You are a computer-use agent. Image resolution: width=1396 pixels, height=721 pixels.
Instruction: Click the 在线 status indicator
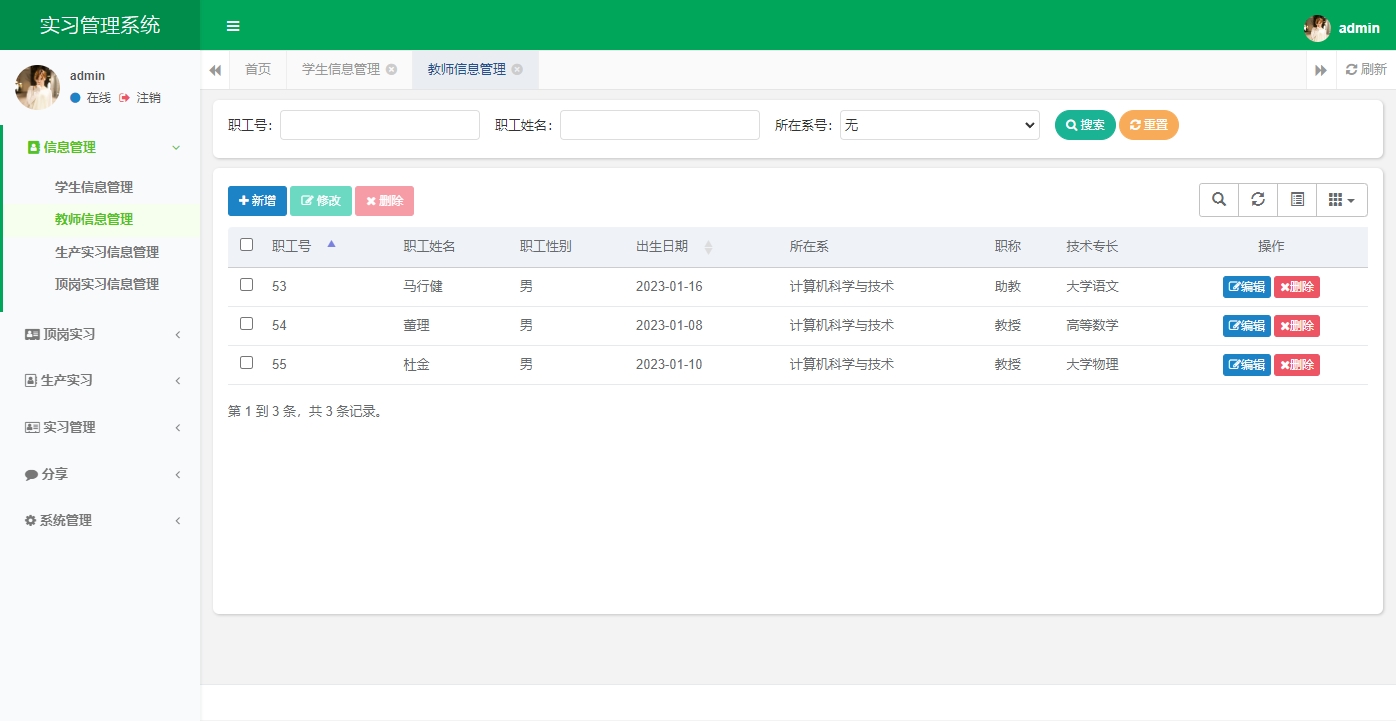pyautogui.click(x=90, y=98)
